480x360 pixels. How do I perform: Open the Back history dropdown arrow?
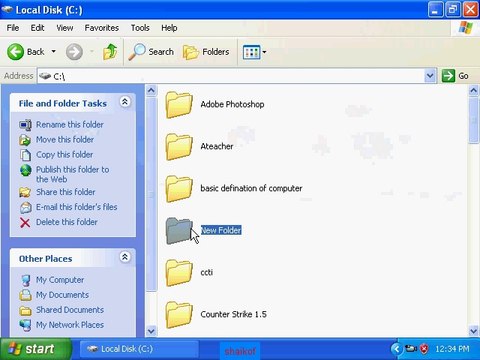[53, 52]
